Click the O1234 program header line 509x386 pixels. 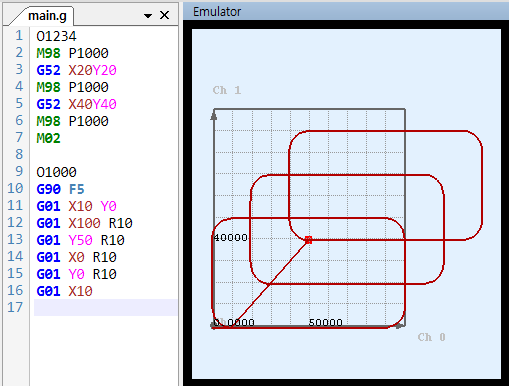56,36
